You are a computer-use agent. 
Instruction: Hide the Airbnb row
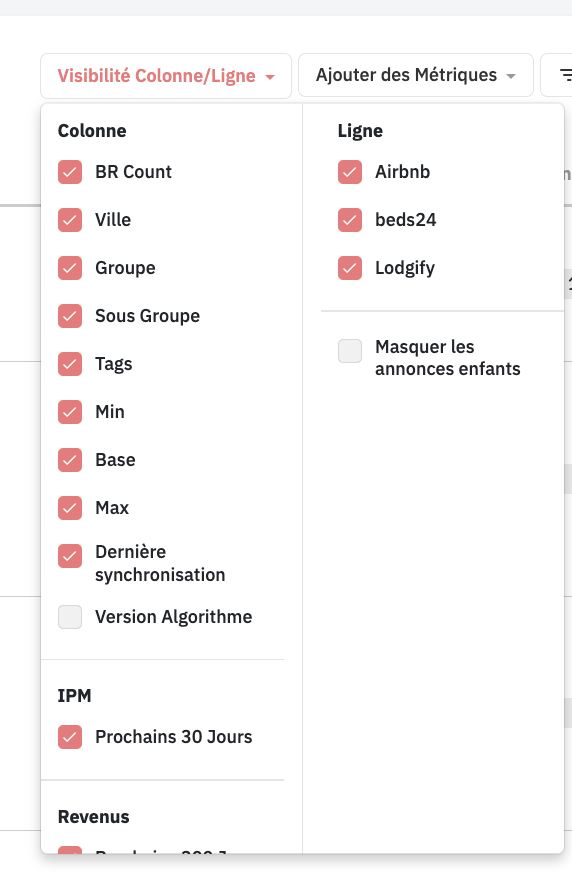(350, 172)
